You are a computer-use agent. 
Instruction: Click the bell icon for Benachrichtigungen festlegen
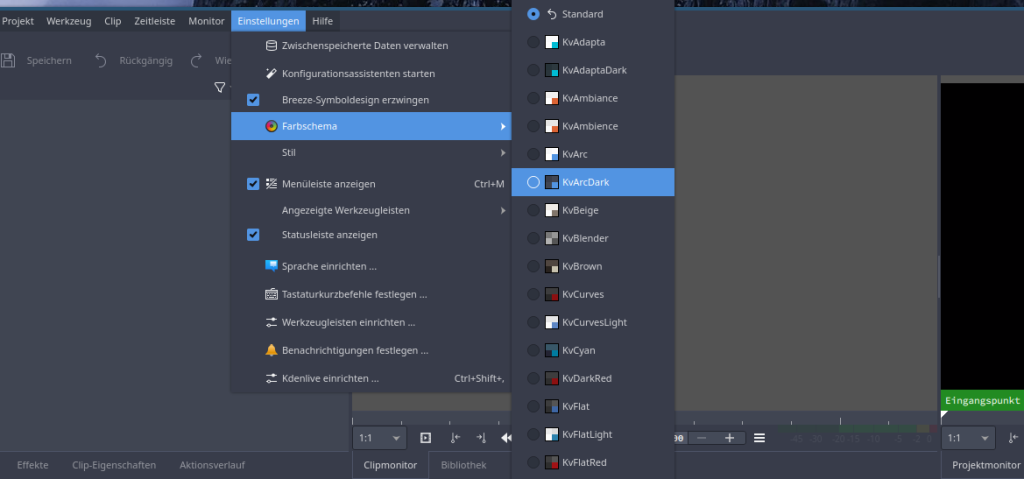point(271,351)
